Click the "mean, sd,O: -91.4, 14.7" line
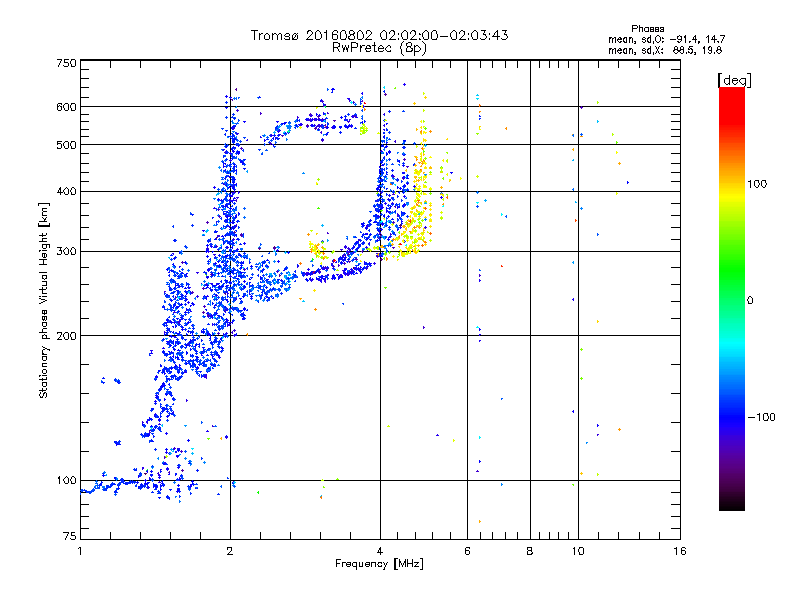800x600 pixels. 666,39
